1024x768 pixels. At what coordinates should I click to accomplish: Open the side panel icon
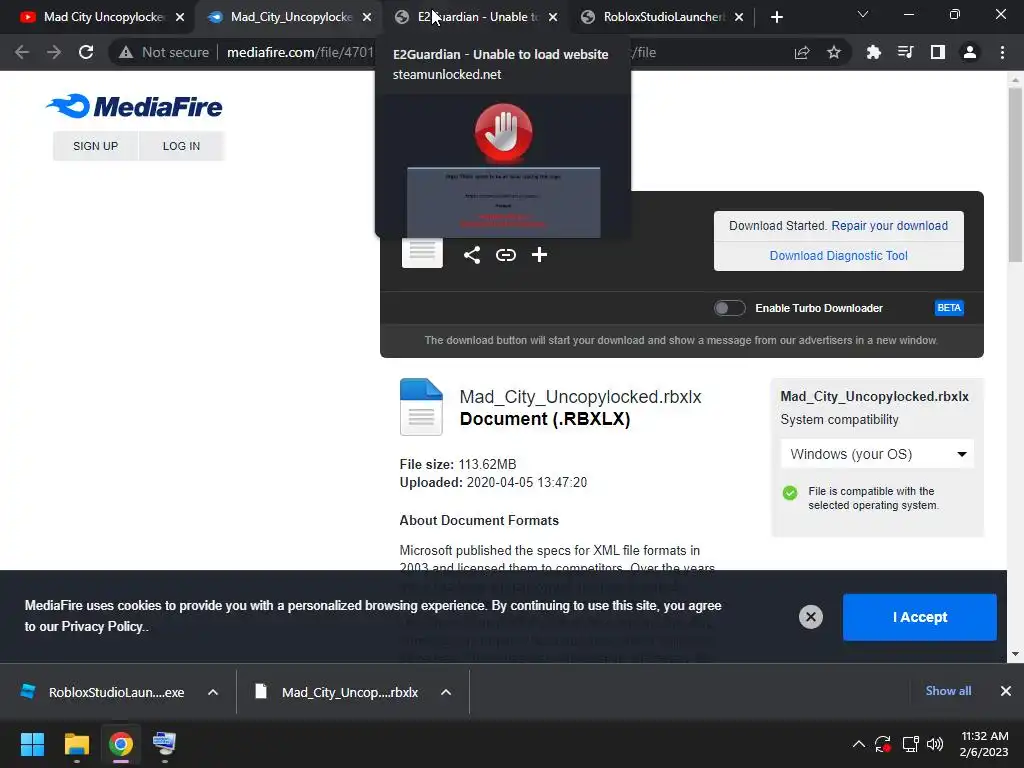click(937, 52)
